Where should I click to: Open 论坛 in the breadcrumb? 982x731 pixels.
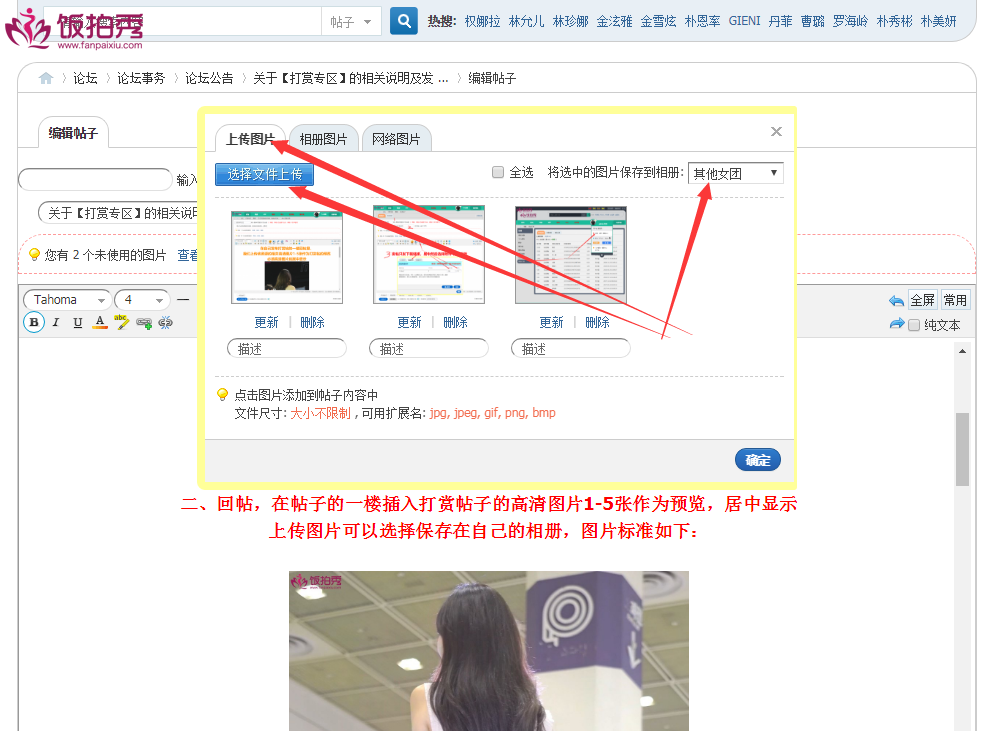(x=85, y=78)
